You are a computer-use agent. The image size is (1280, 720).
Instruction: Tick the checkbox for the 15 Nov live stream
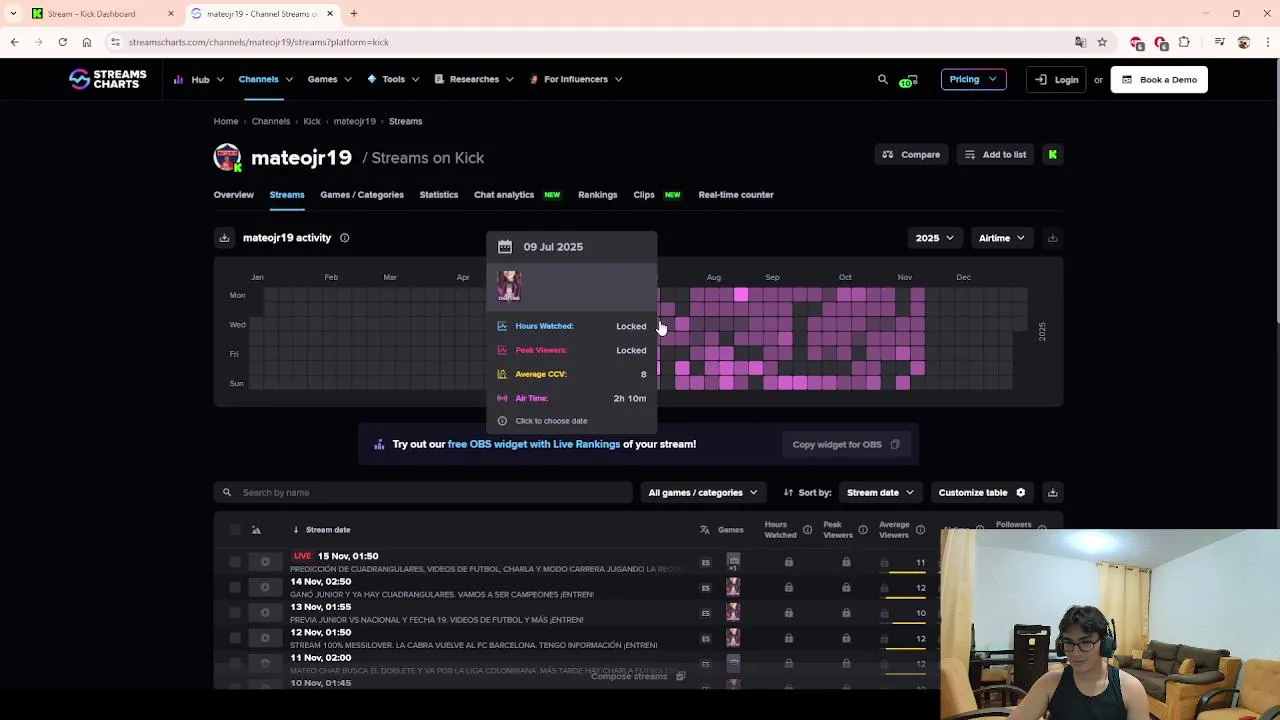235,562
